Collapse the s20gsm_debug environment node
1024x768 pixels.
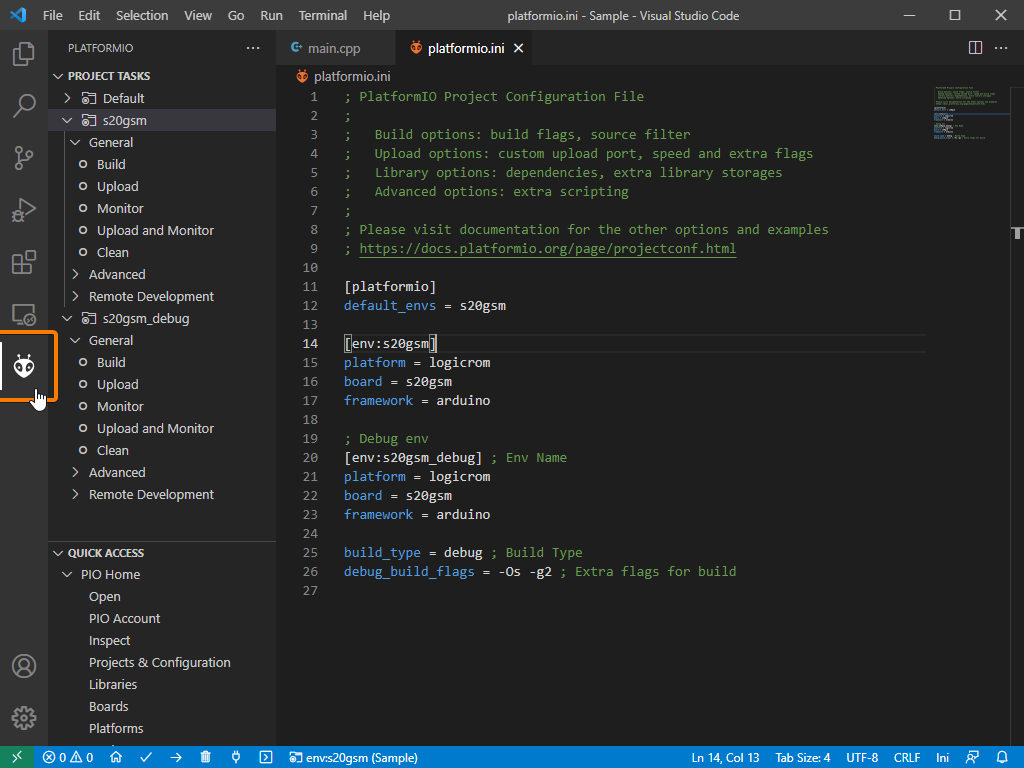[x=67, y=319]
